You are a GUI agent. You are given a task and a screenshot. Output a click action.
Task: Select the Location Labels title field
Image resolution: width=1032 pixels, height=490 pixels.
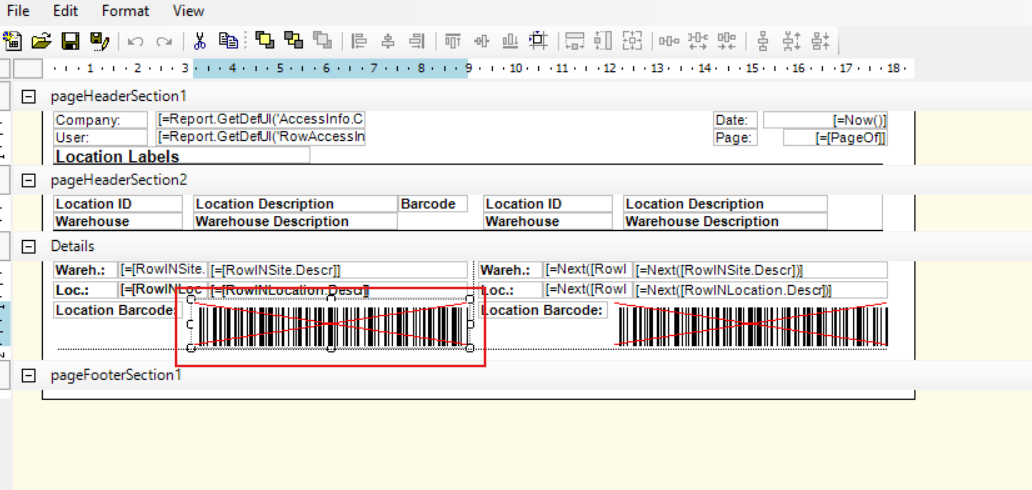tap(181, 156)
